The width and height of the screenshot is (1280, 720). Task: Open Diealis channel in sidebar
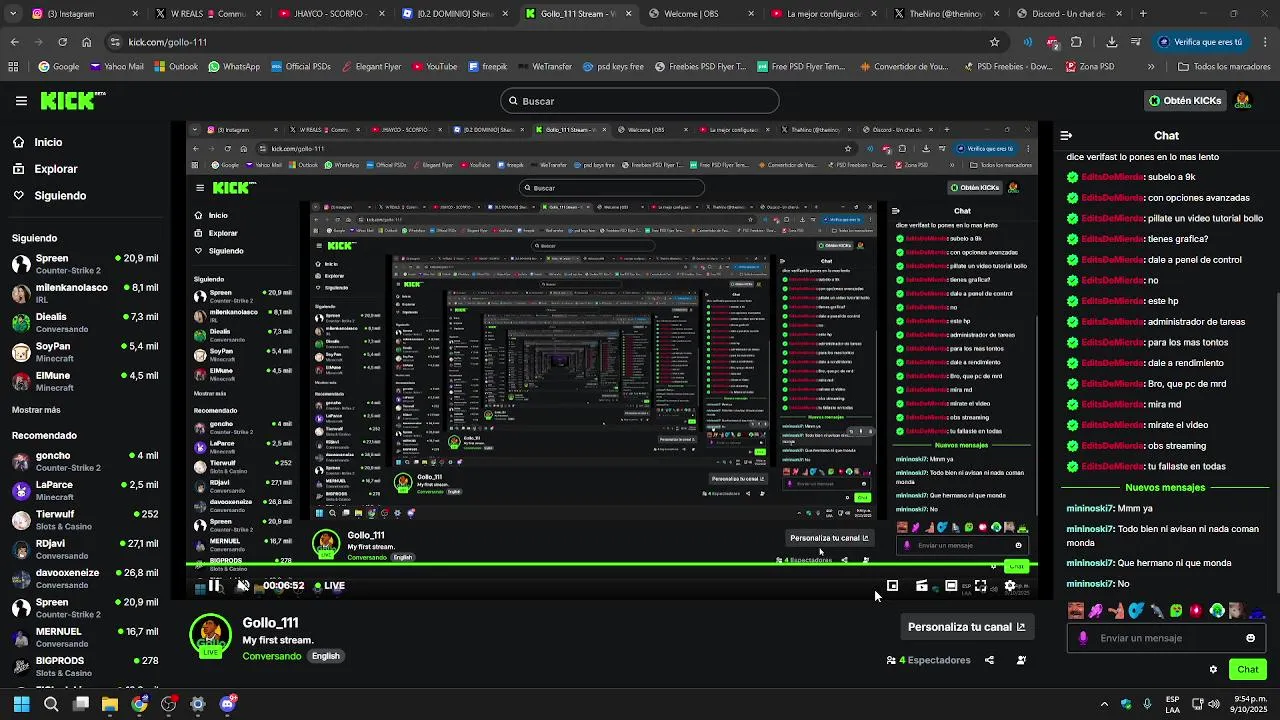point(86,322)
